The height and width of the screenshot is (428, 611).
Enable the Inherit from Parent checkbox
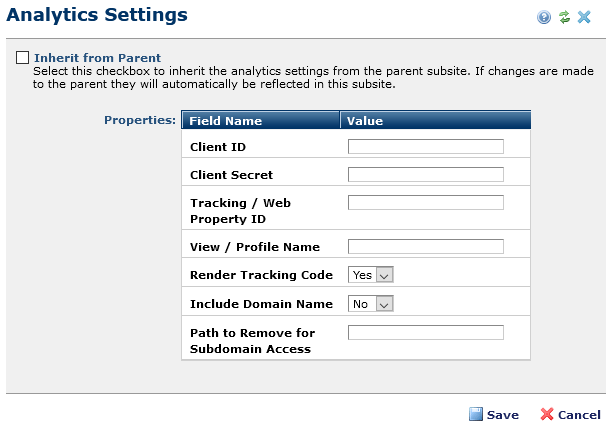23,58
